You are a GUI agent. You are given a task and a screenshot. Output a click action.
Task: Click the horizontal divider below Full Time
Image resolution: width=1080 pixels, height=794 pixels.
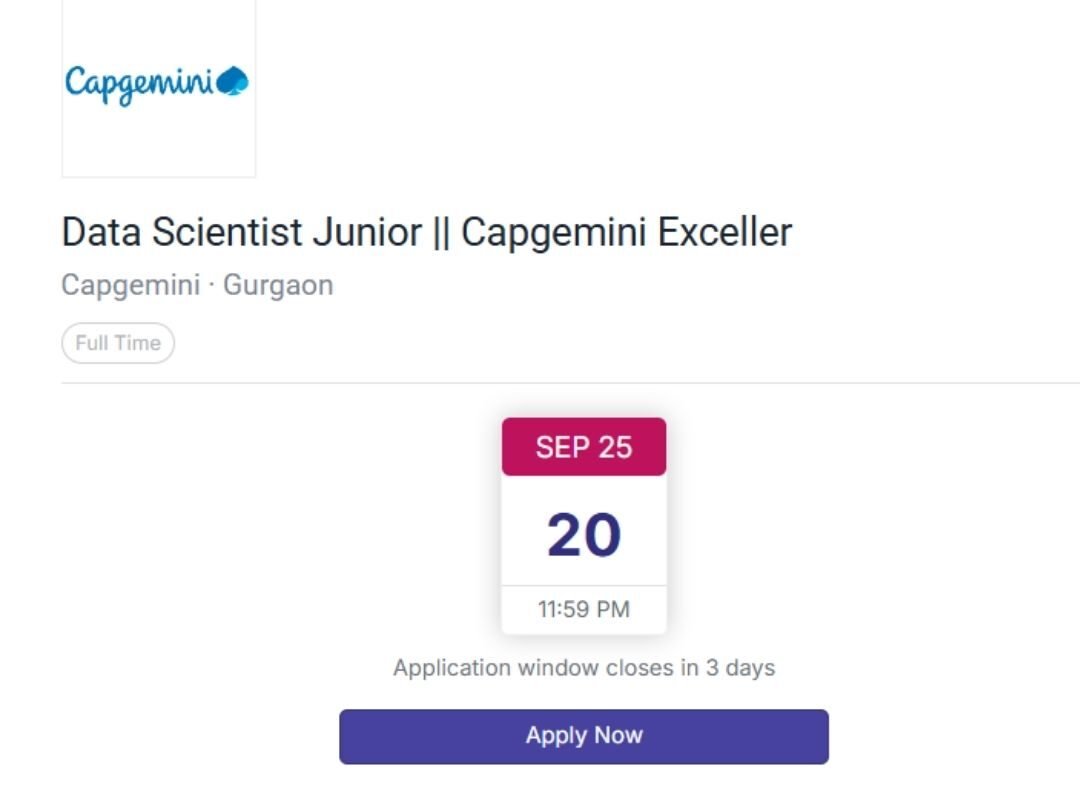(x=570, y=382)
